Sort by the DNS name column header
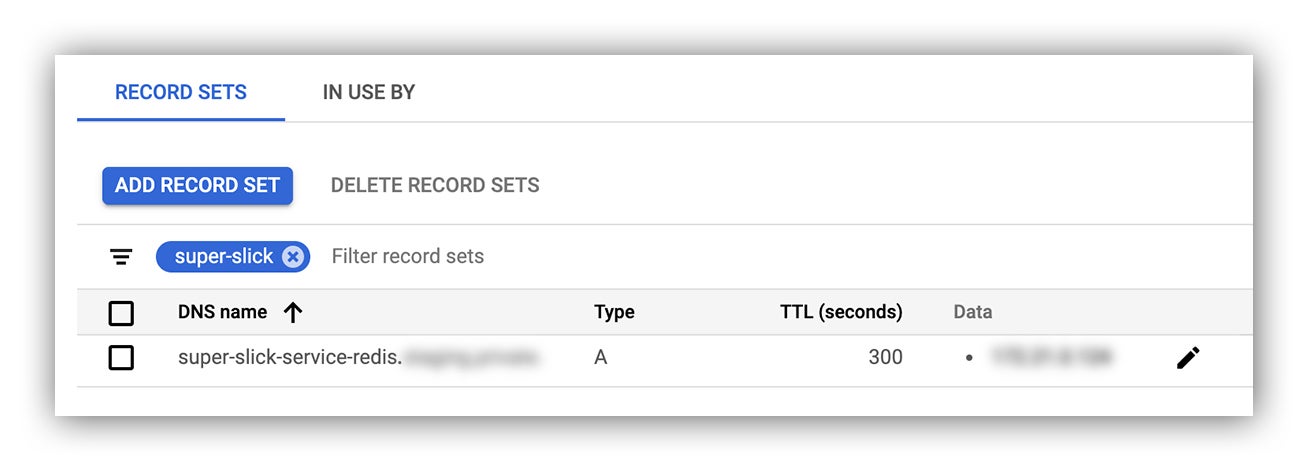The image size is (1308, 471). coord(223,312)
